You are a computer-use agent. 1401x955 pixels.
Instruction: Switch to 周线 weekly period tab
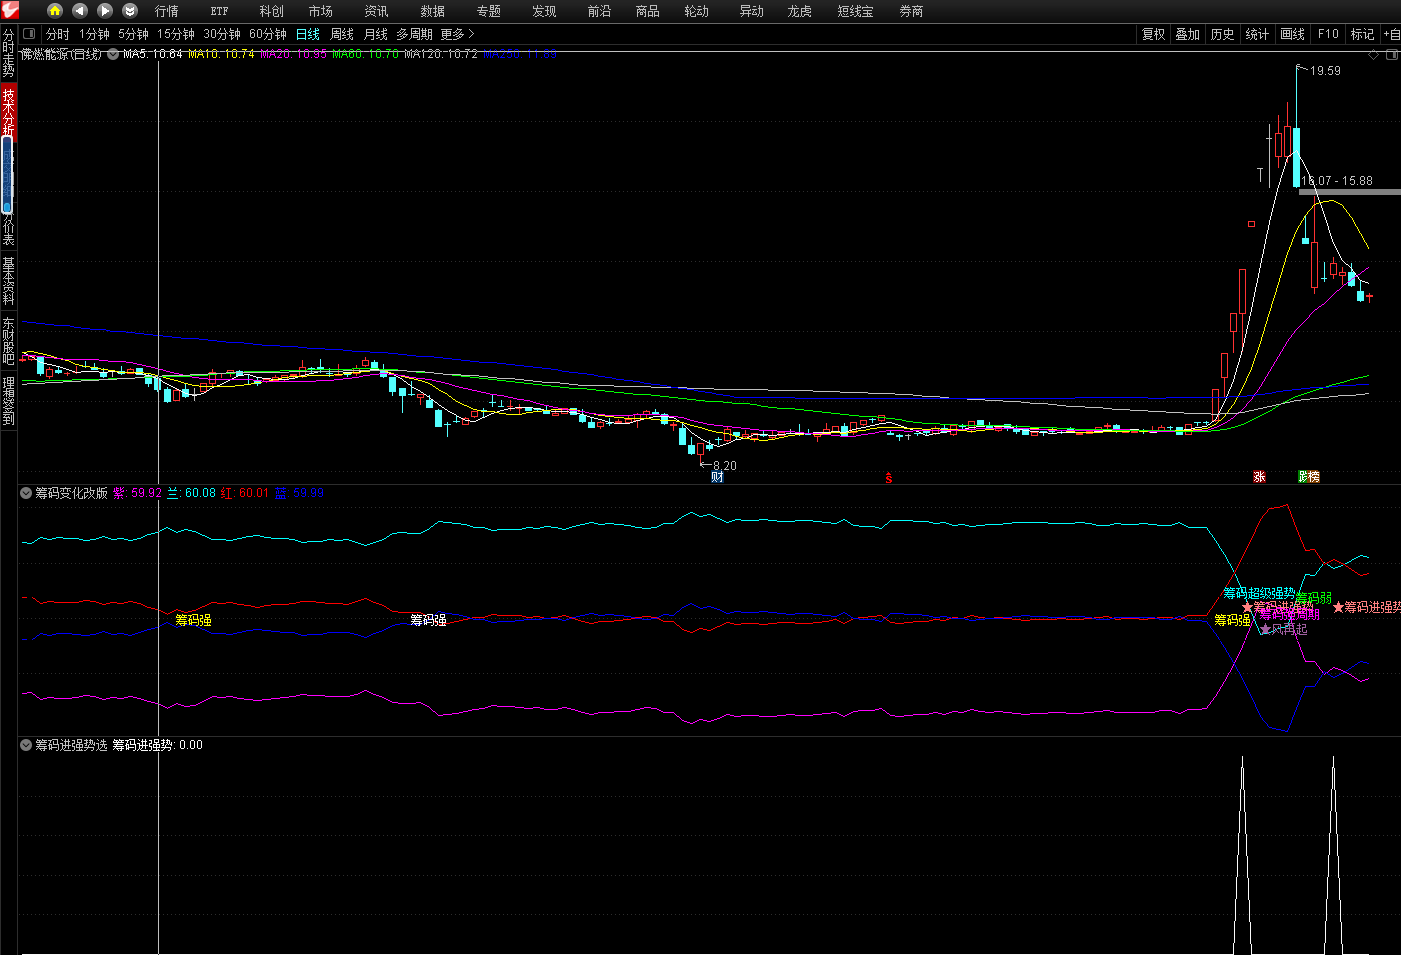coord(342,34)
